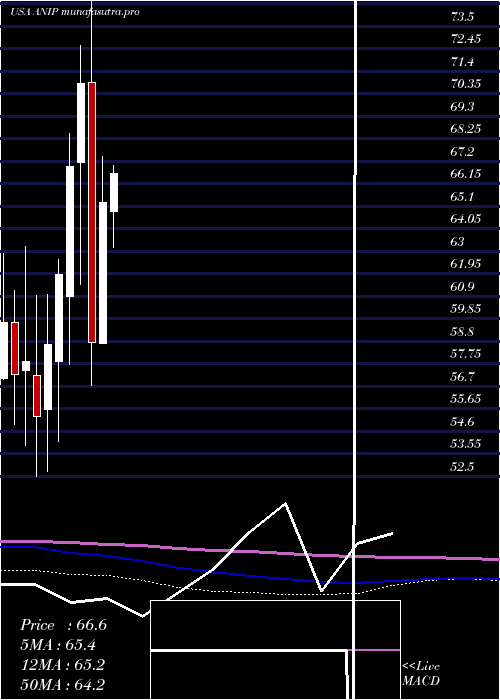Click the 63 price axis label

[458, 242]
